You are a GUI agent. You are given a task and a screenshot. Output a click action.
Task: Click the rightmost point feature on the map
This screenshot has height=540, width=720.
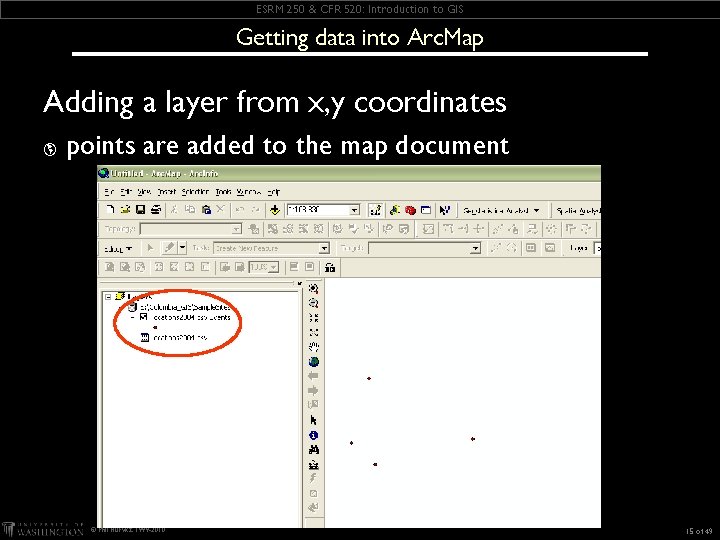click(x=472, y=439)
